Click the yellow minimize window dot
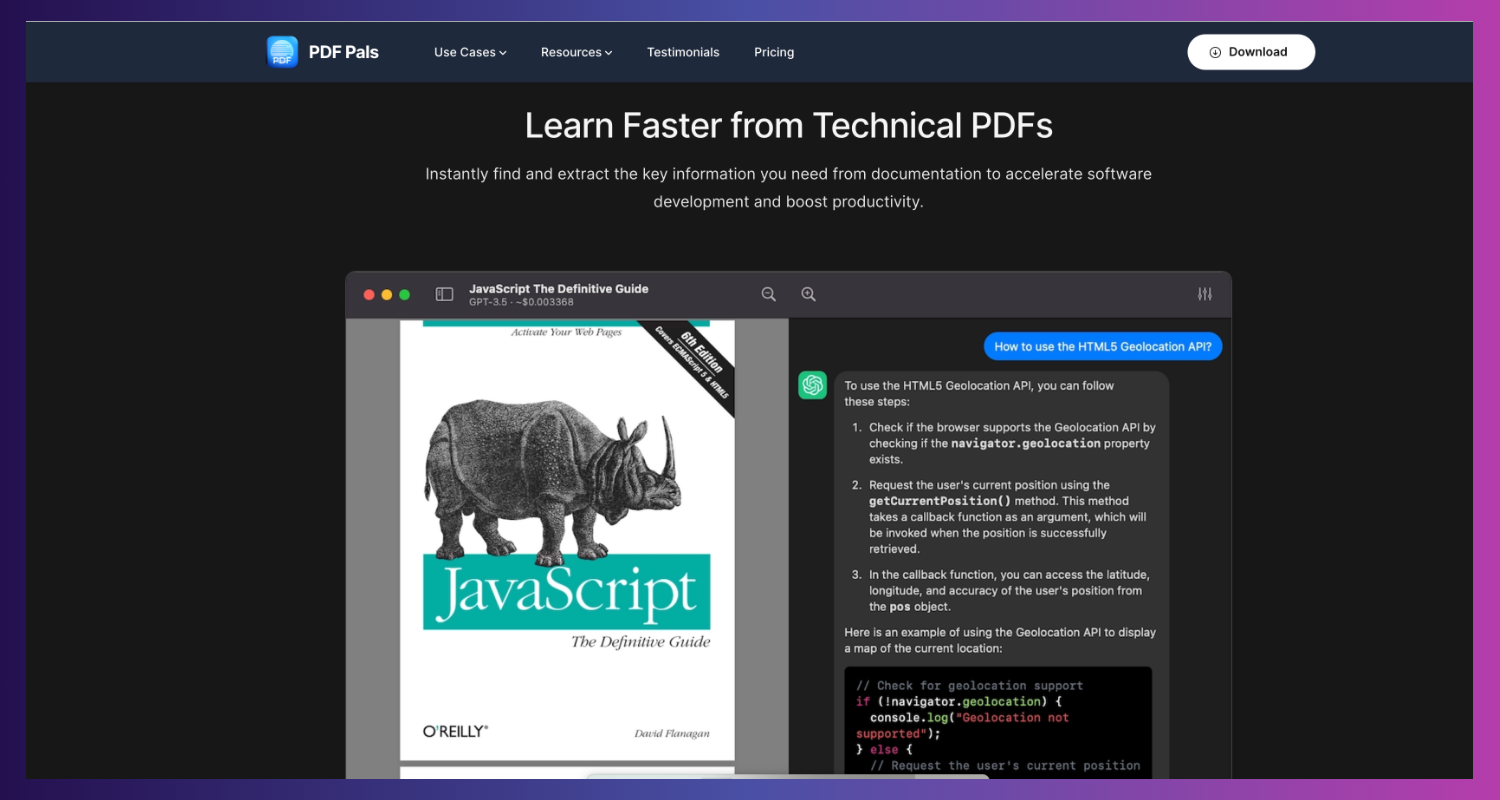1500x800 pixels. click(x=387, y=295)
